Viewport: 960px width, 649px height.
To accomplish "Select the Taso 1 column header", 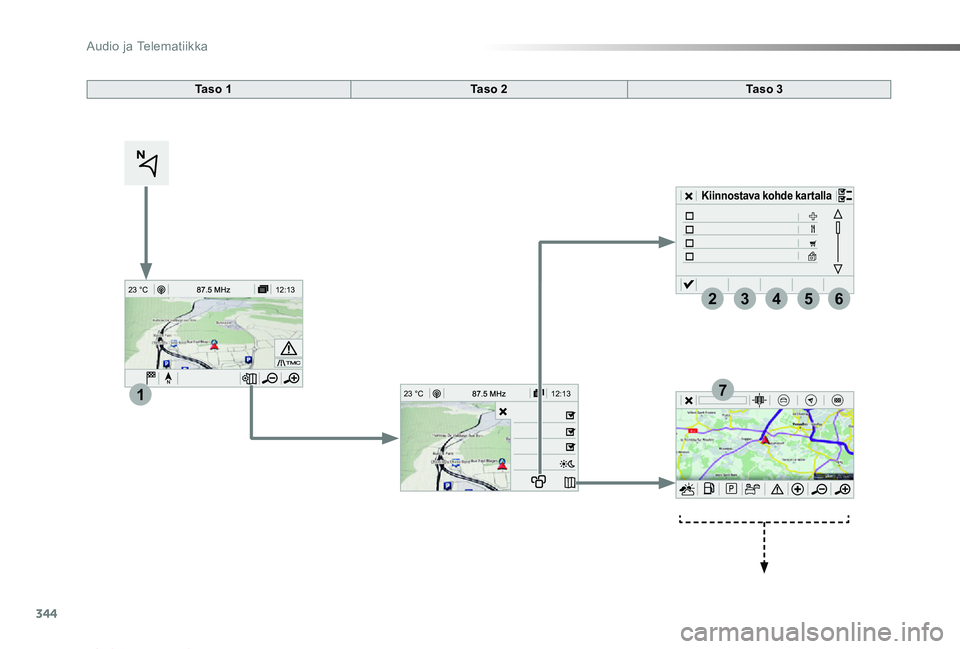I will pyautogui.click(x=219, y=89).
